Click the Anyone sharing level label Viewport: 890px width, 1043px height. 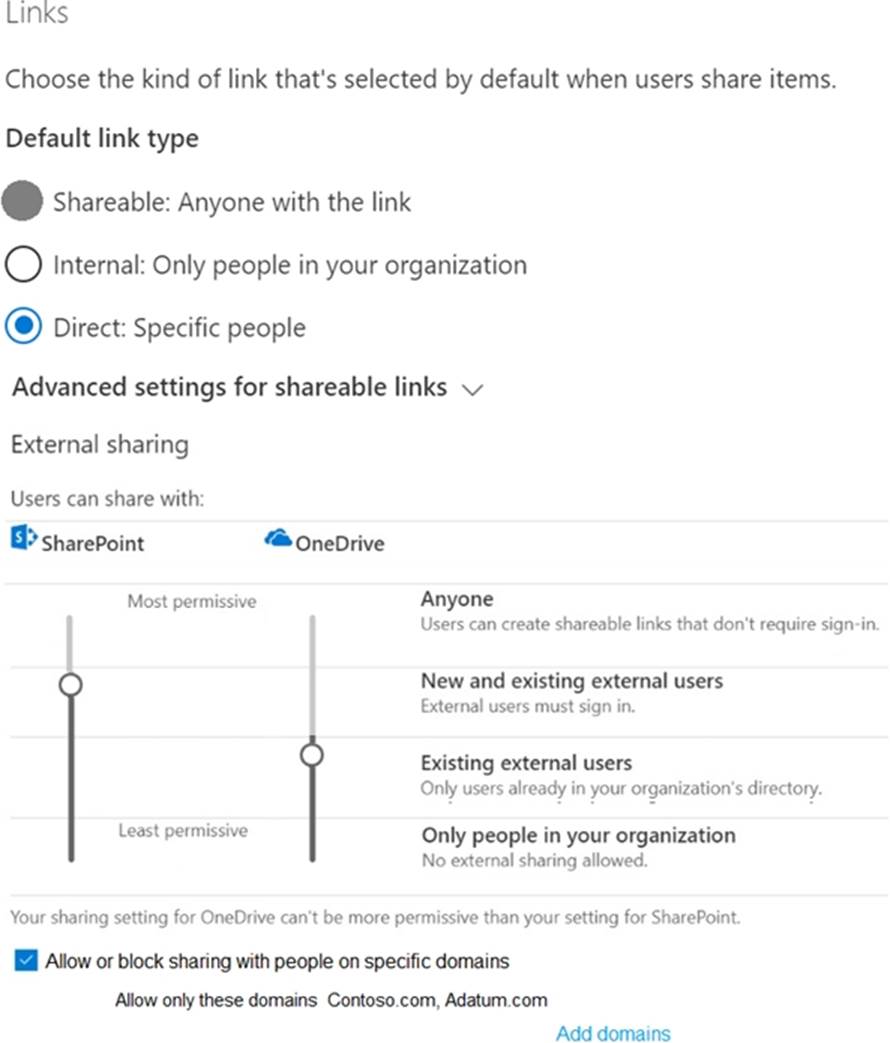tap(457, 599)
